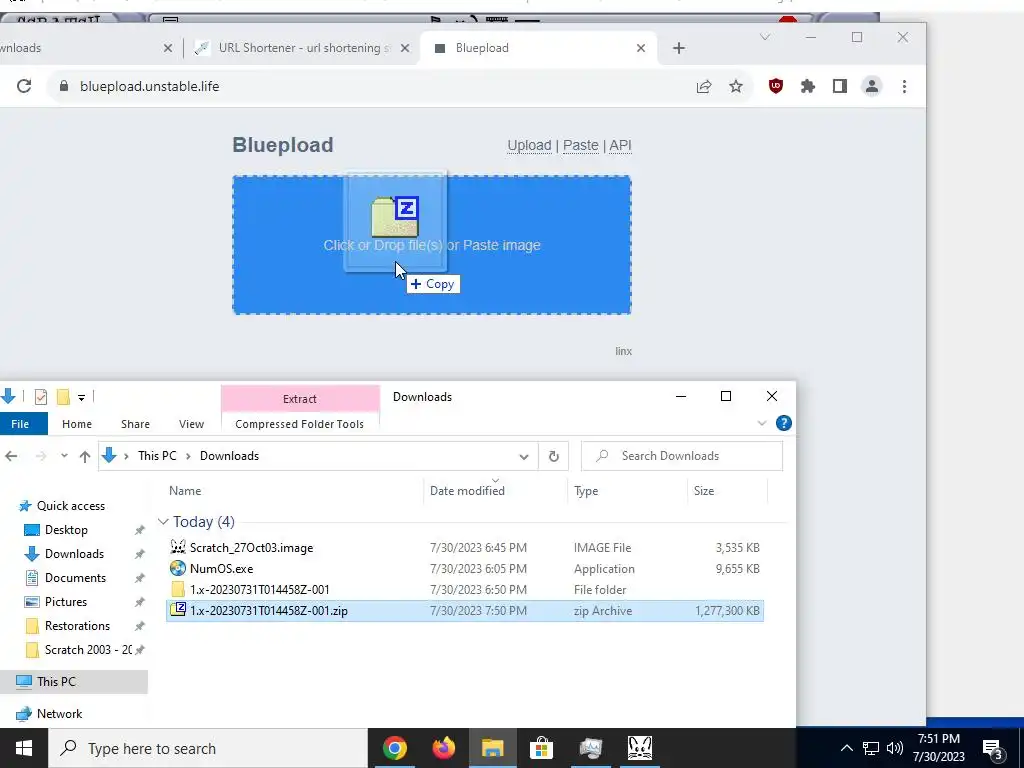Close the URL Shortener tab

(405, 48)
